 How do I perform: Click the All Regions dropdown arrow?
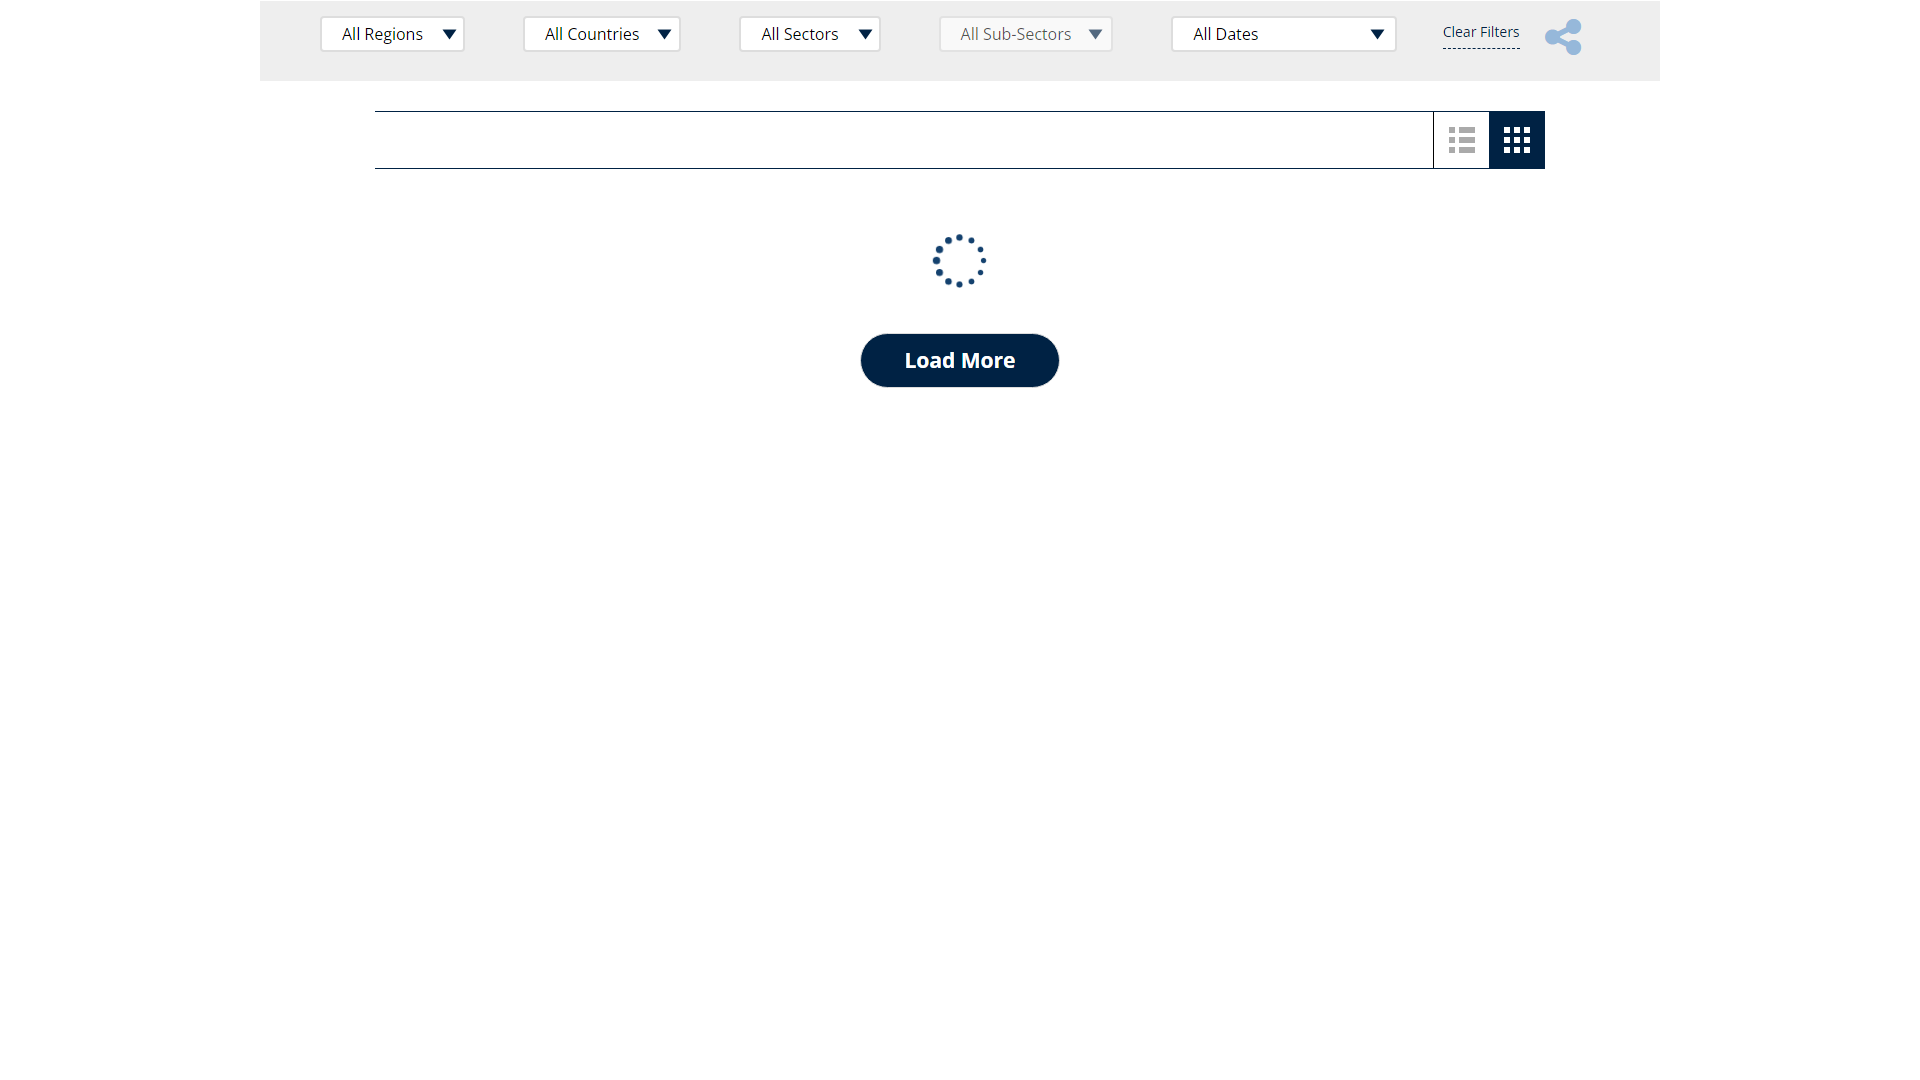[x=449, y=34]
